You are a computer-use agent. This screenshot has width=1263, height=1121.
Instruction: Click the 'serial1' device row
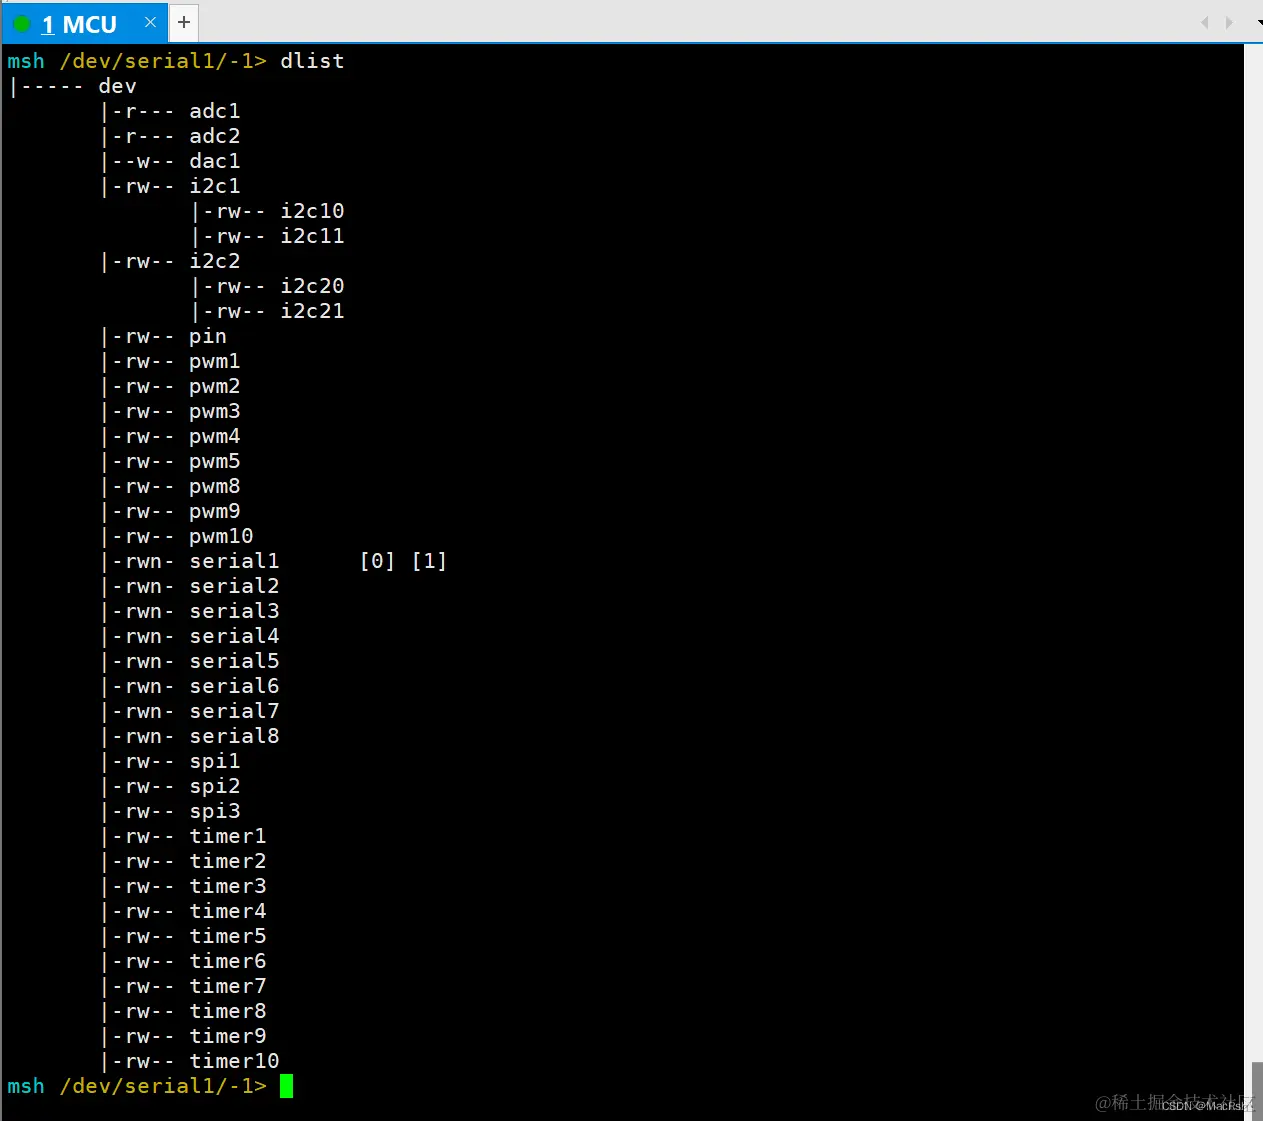[190, 561]
